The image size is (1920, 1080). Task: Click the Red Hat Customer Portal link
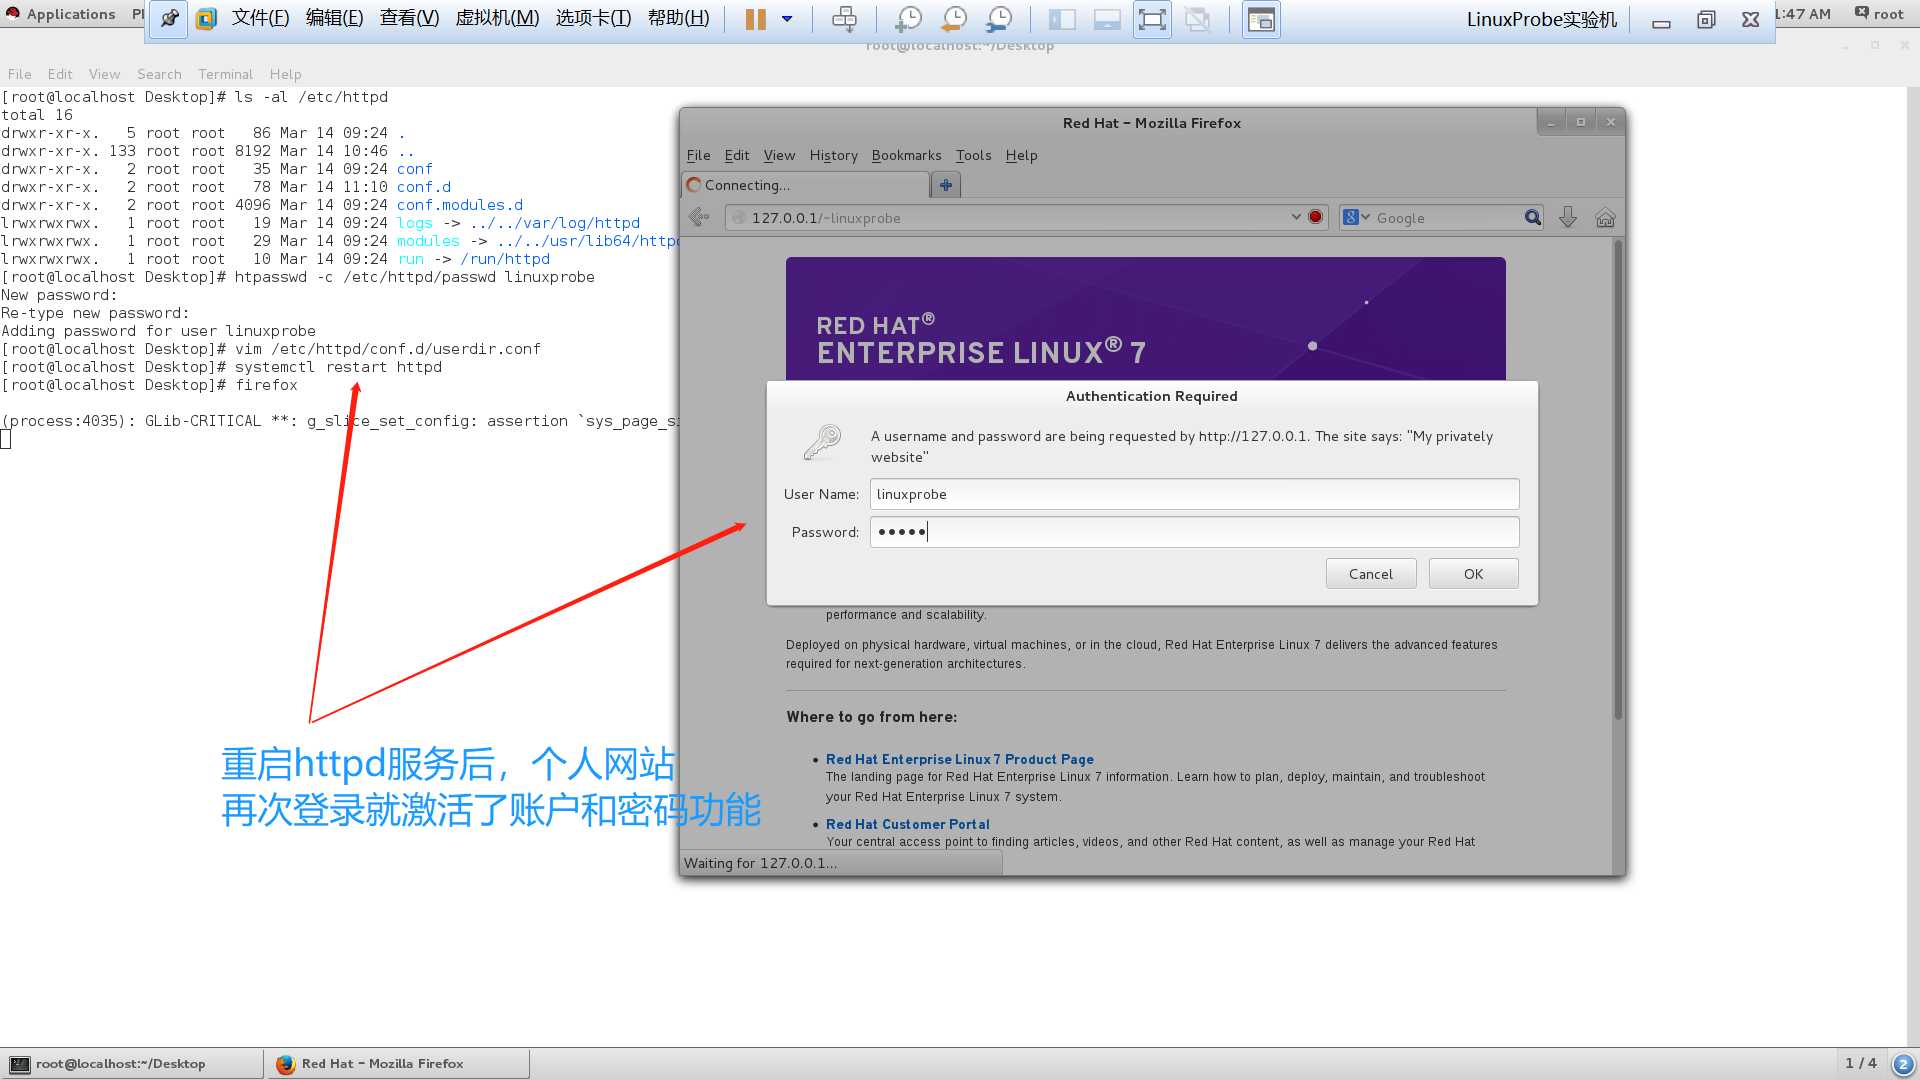point(906,824)
